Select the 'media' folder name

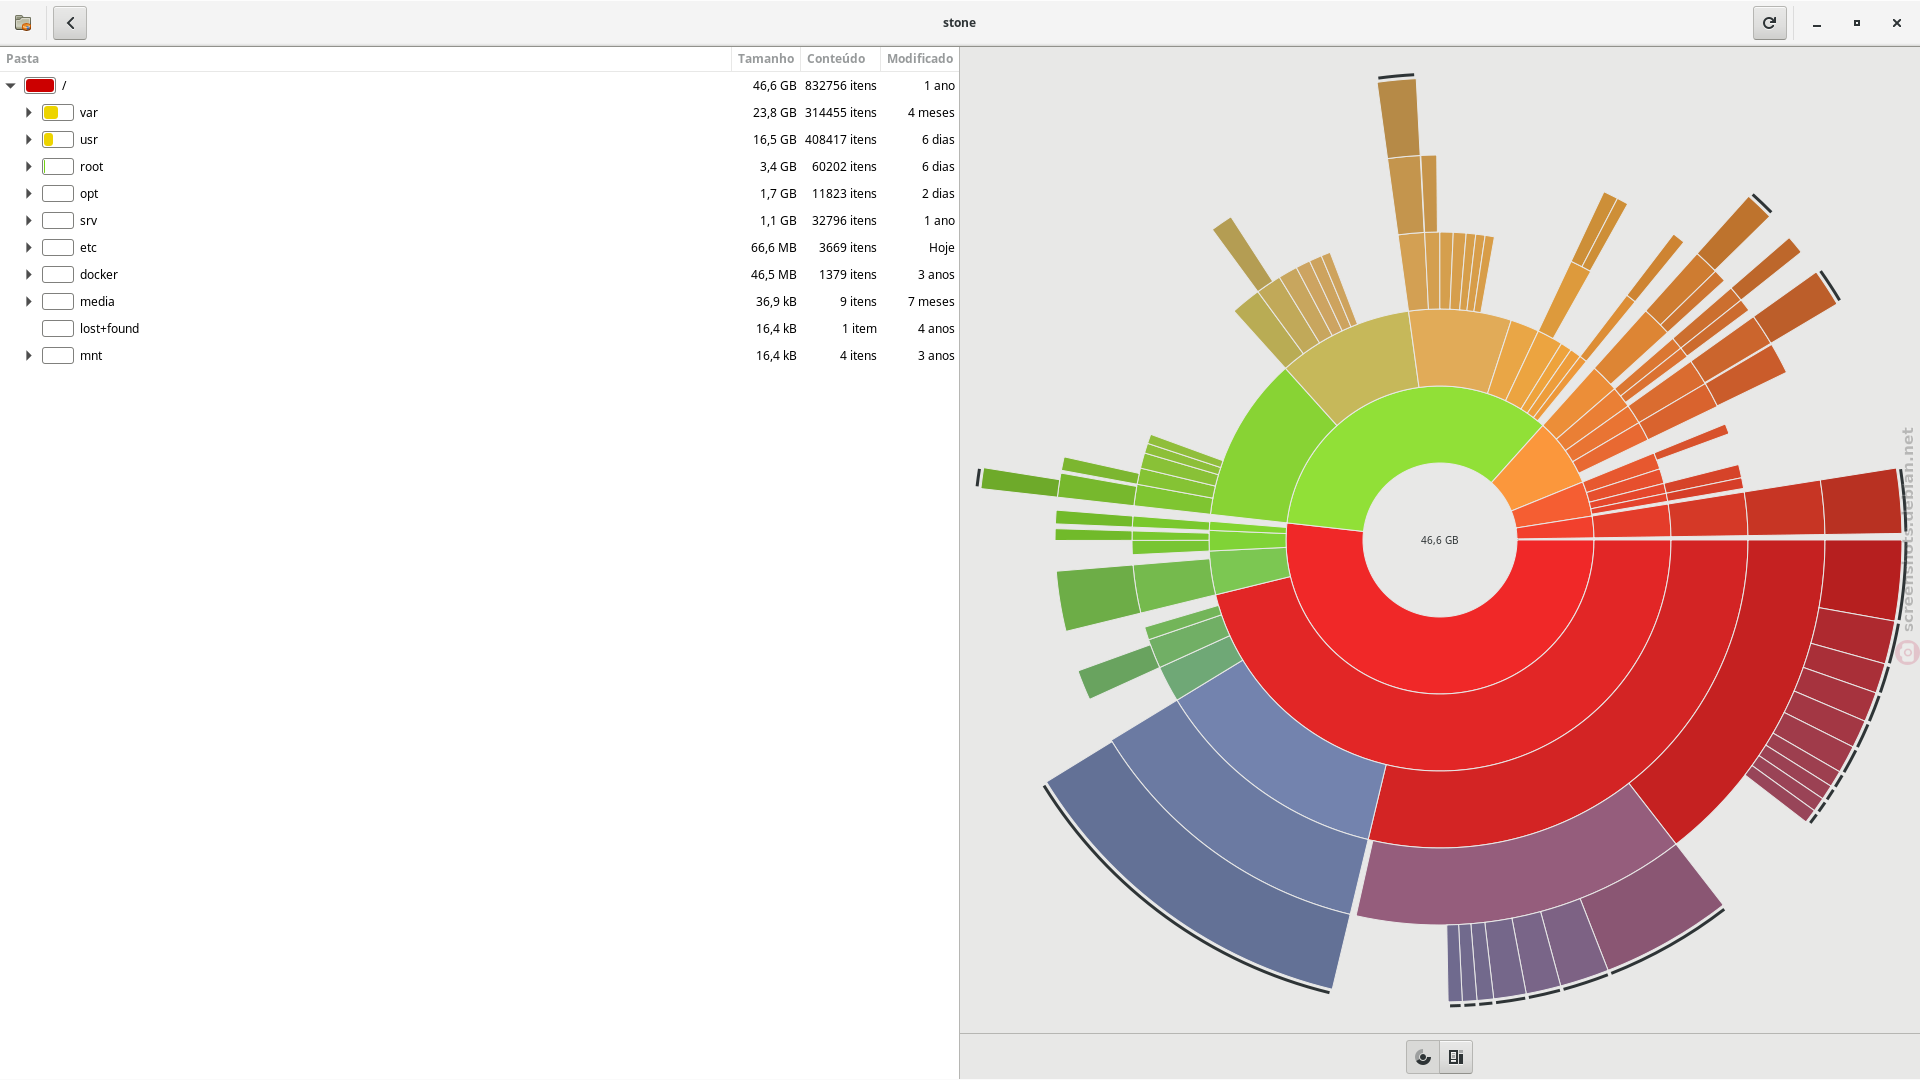tap(97, 302)
